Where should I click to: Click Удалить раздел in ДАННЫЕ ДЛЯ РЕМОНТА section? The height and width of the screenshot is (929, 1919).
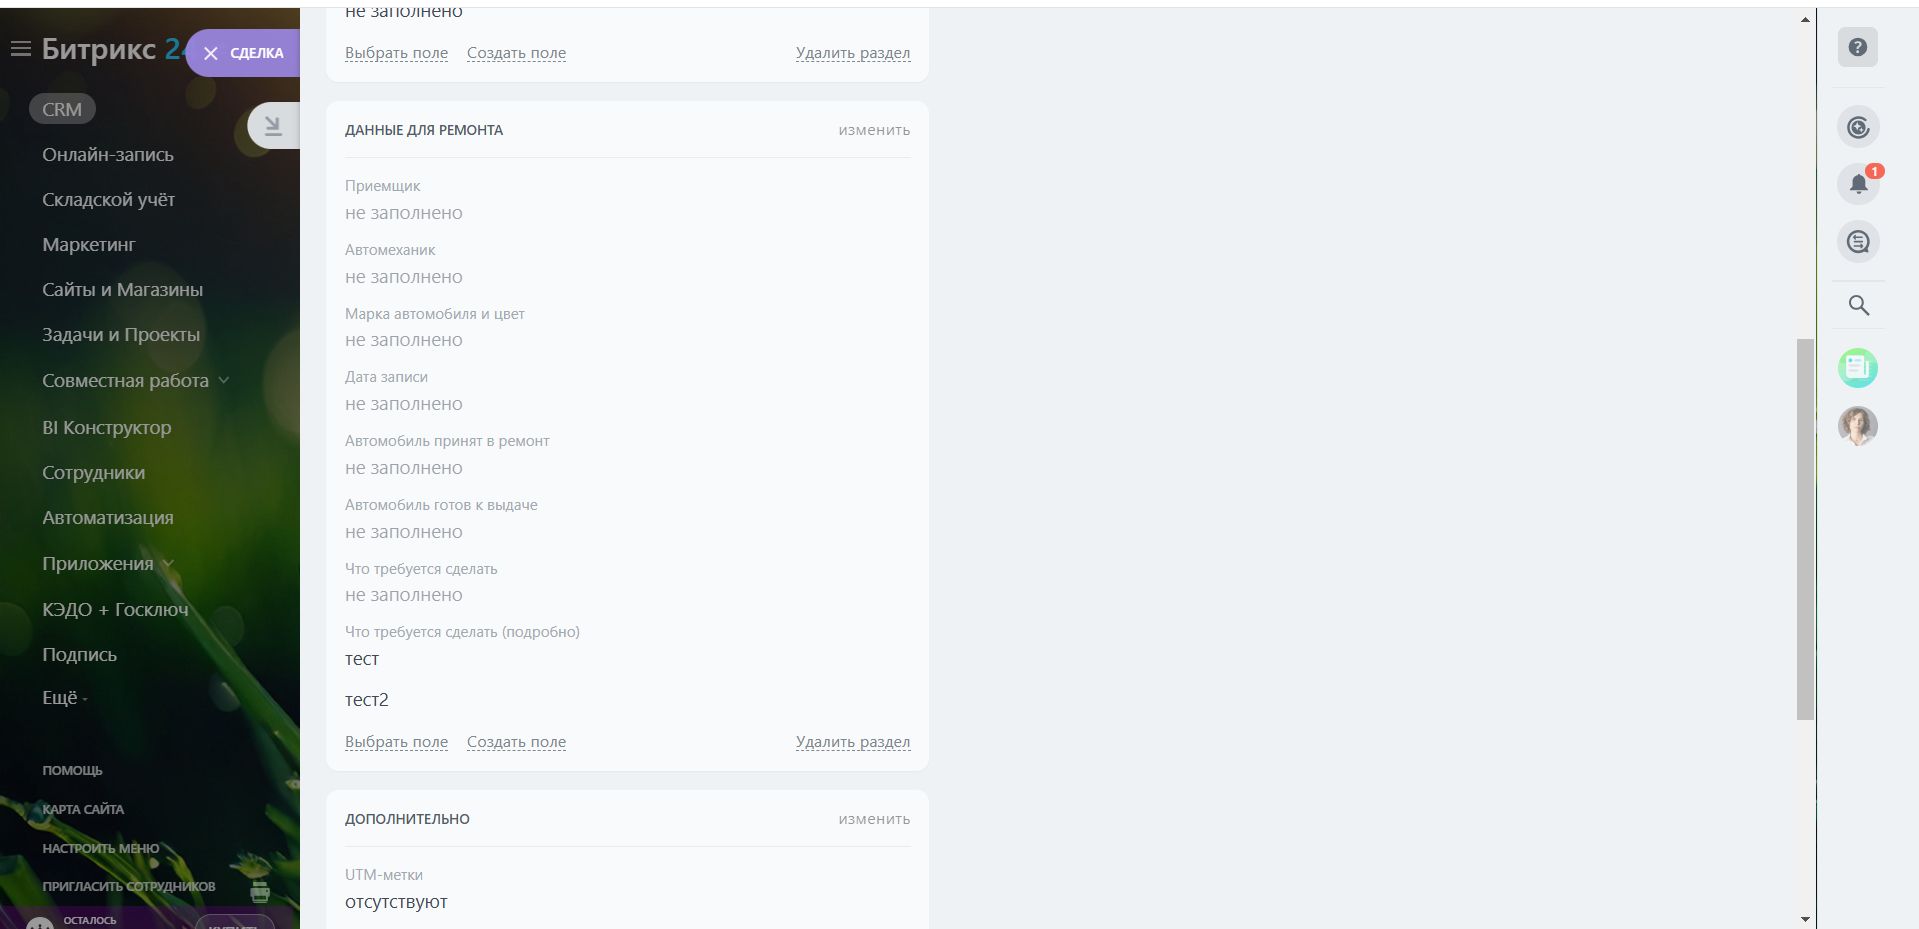coord(853,742)
